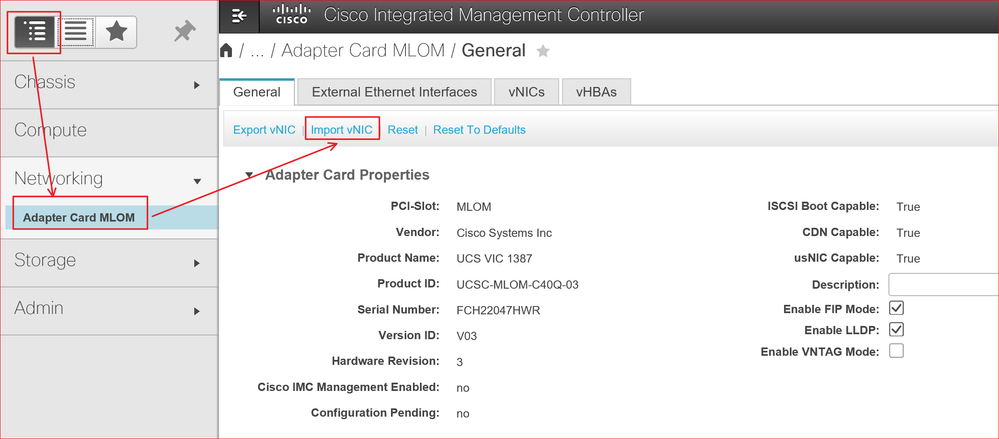Image resolution: width=999 pixels, height=439 pixels.
Task: Collapse the Networking menu section
Action: [108, 178]
